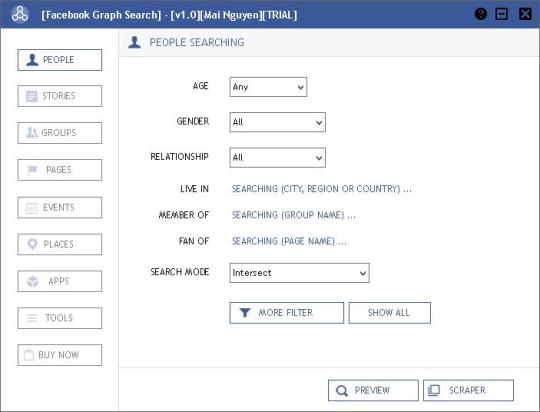The image size is (540, 412).
Task: Open the SEARCH MODE Intersect dropdown
Action: [300, 273]
